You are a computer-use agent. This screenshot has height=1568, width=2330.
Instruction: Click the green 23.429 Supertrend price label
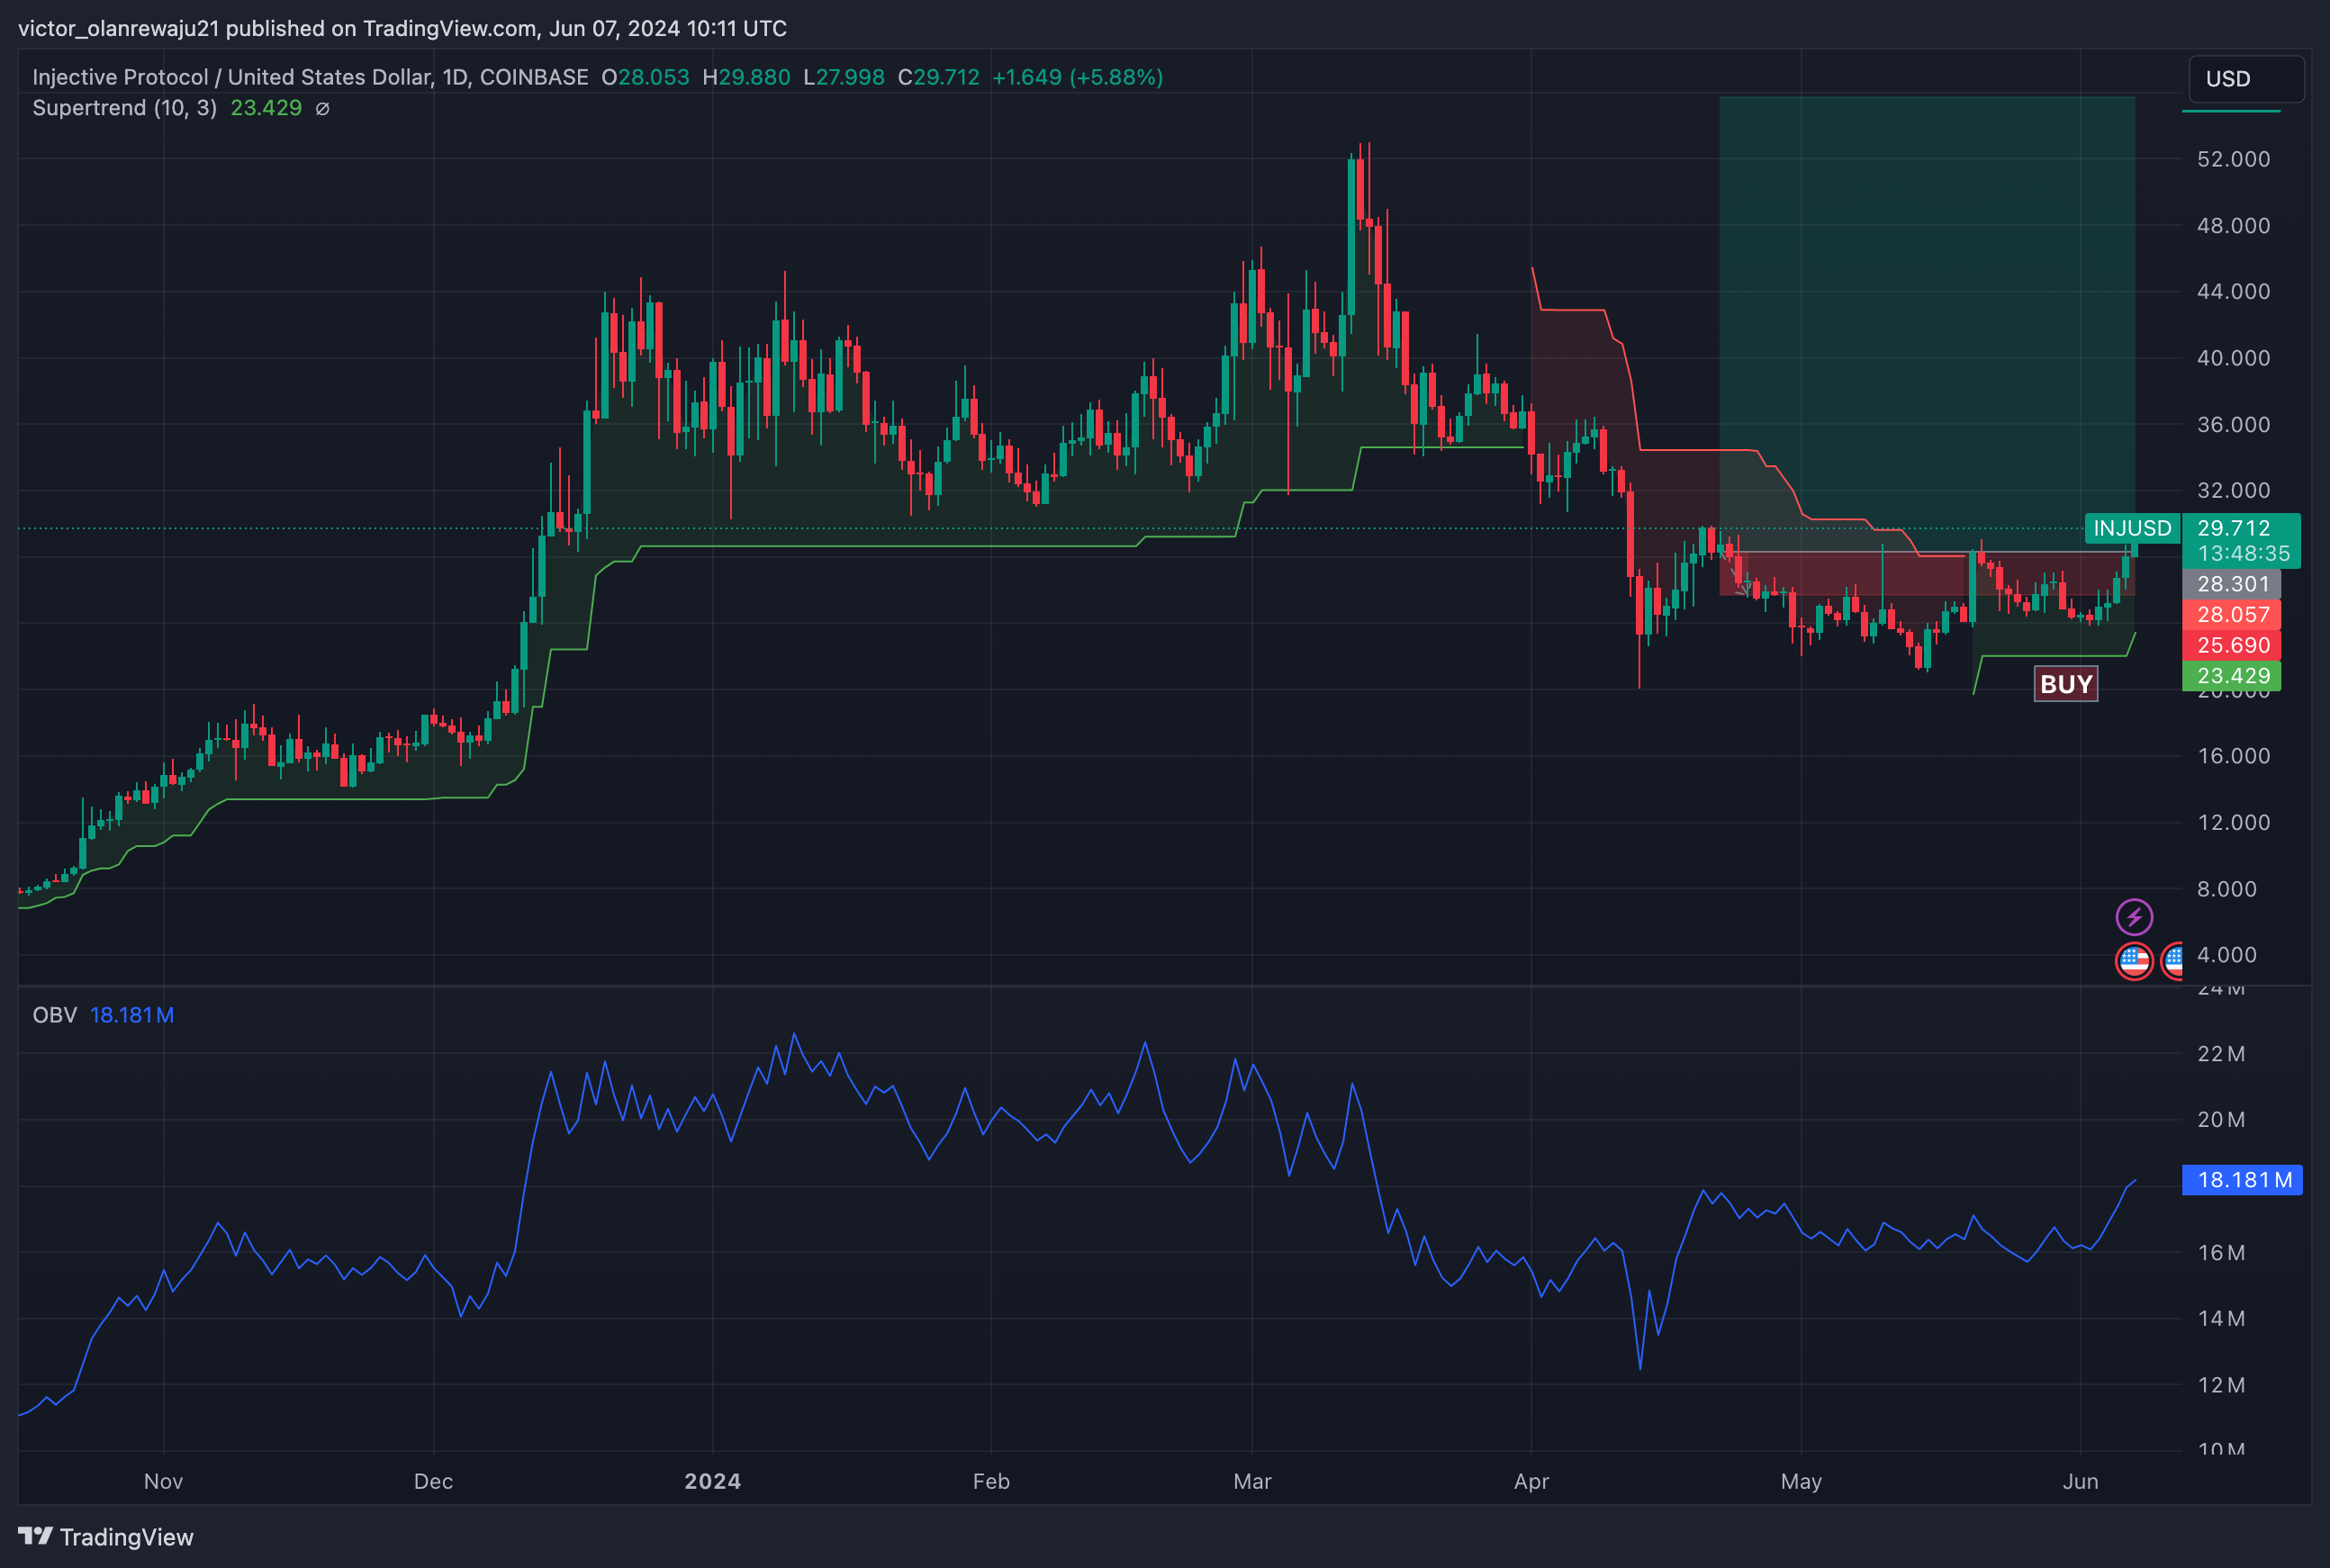click(2232, 676)
